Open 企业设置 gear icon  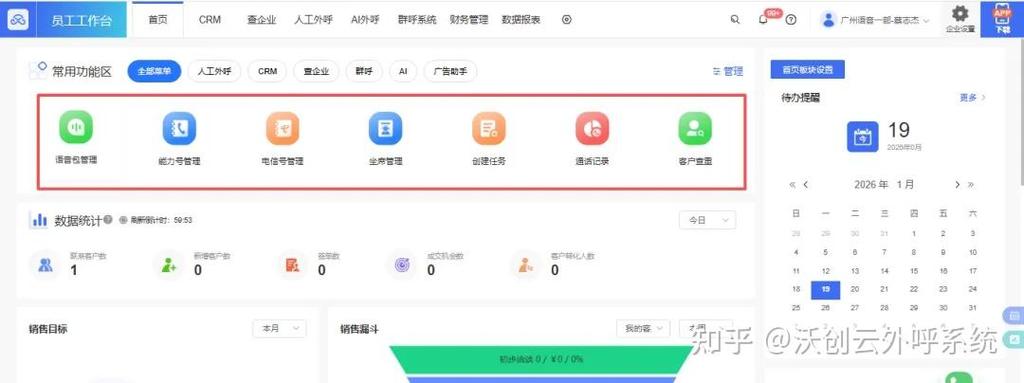(x=959, y=14)
